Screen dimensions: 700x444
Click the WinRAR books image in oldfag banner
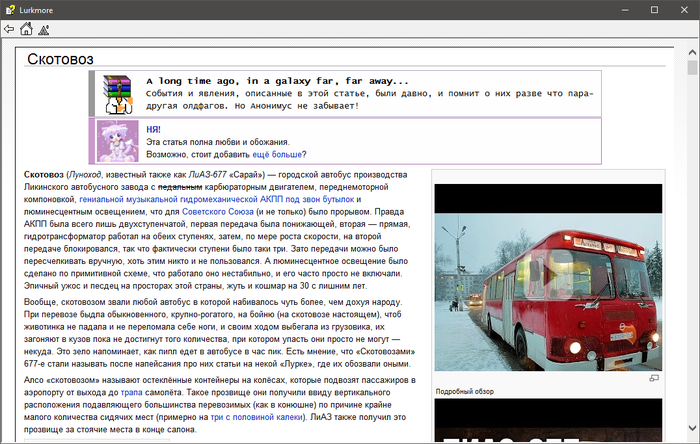click(117, 93)
